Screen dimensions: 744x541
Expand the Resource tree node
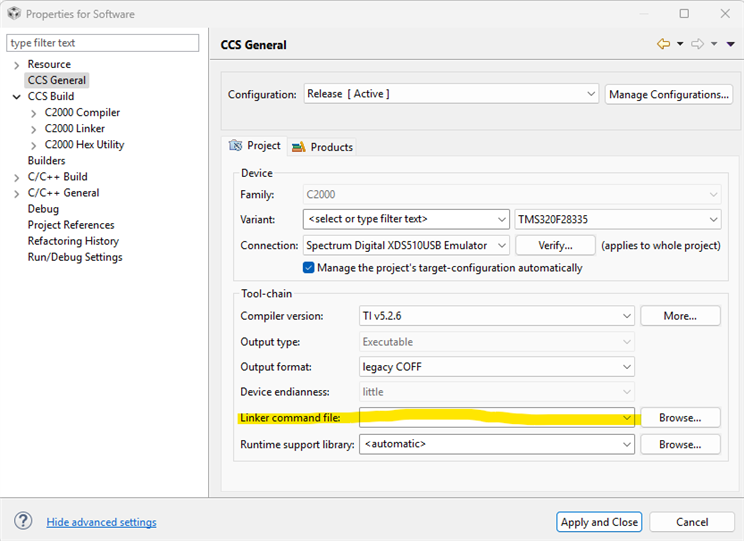coord(17,65)
